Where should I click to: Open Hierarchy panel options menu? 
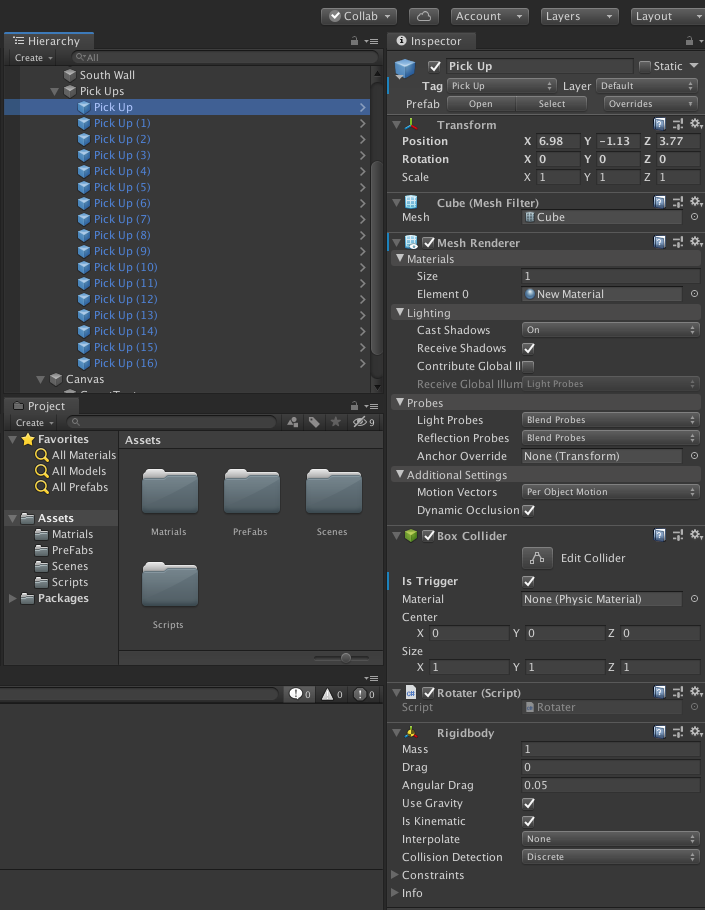pyautogui.click(x=372, y=41)
